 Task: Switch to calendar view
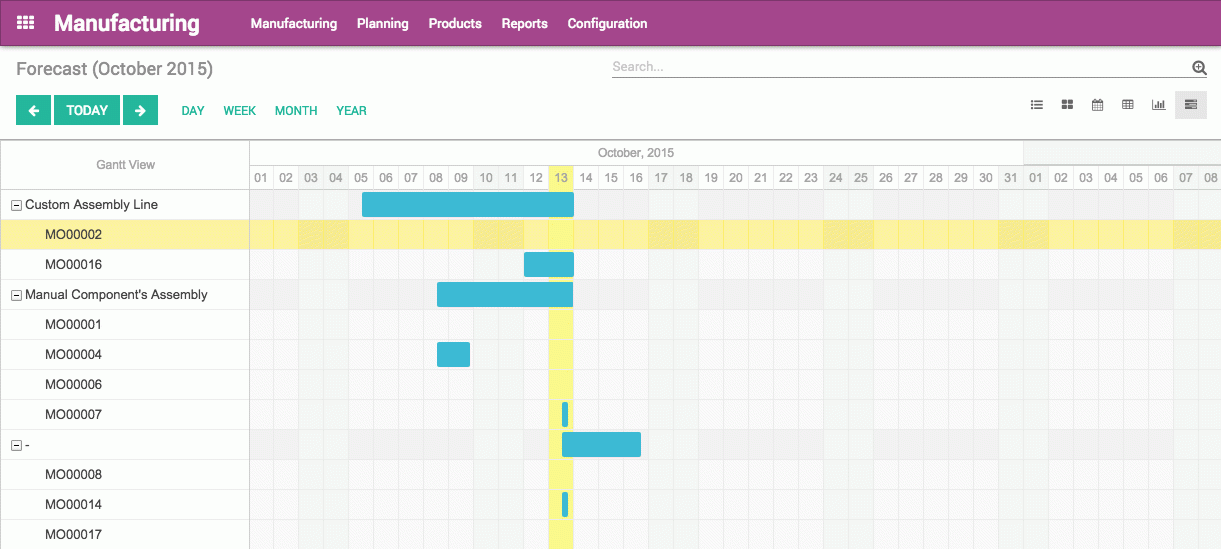1097,105
